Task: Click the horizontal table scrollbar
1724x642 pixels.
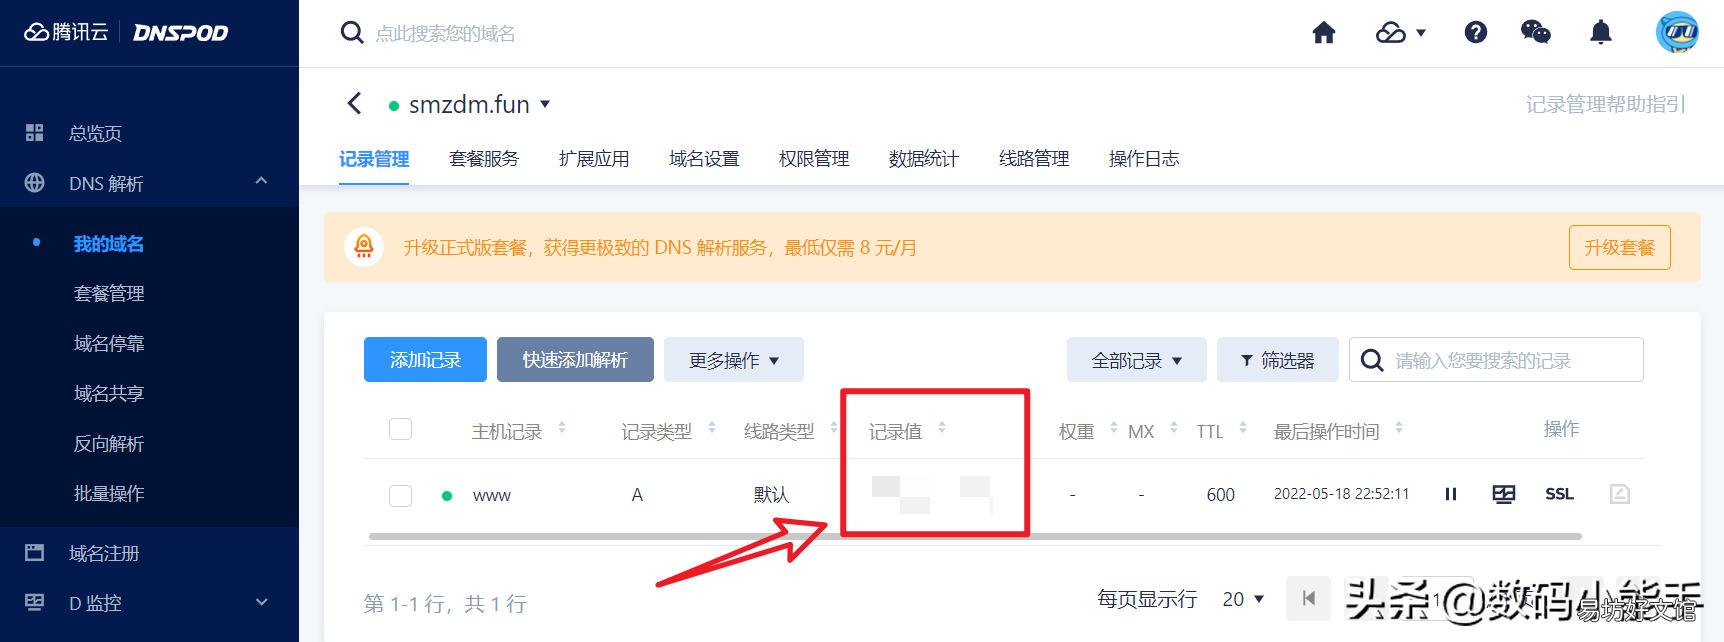Action: tap(975, 536)
